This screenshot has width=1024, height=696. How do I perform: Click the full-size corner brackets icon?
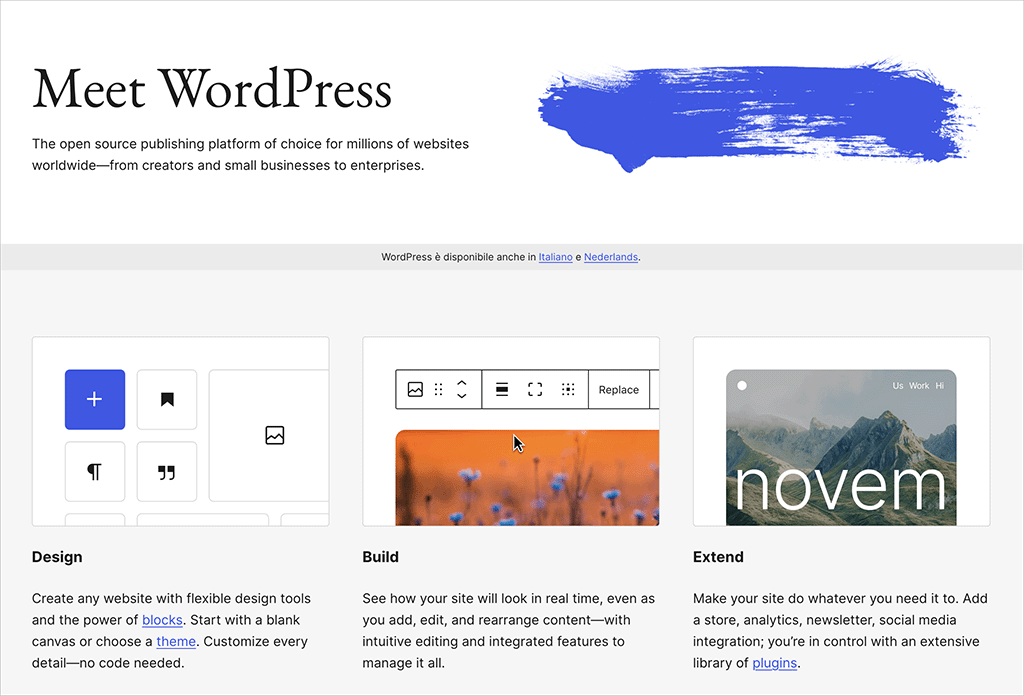click(535, 390)
